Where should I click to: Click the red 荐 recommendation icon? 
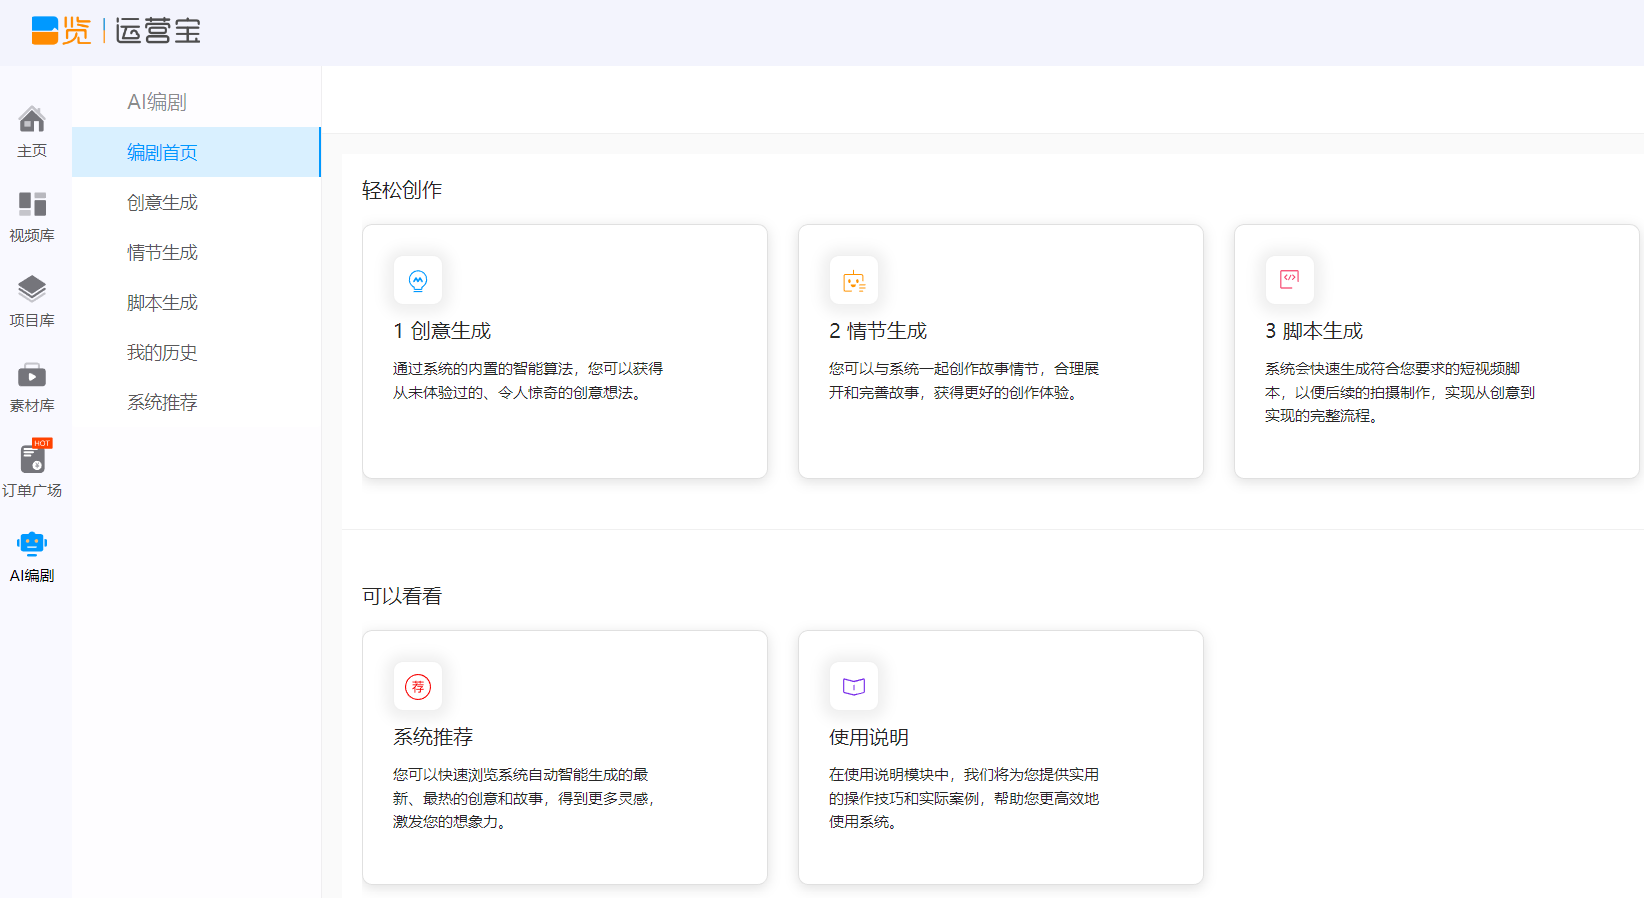tap(418, 687)
